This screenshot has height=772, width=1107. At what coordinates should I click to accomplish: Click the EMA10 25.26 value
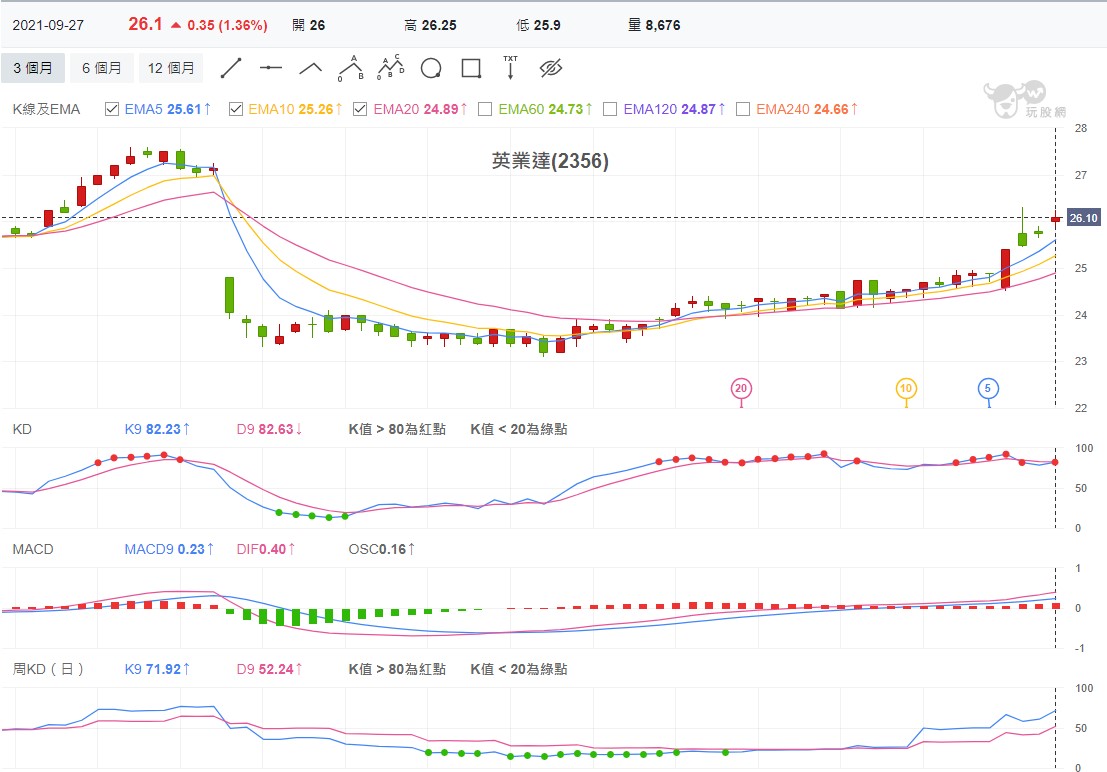295,109
